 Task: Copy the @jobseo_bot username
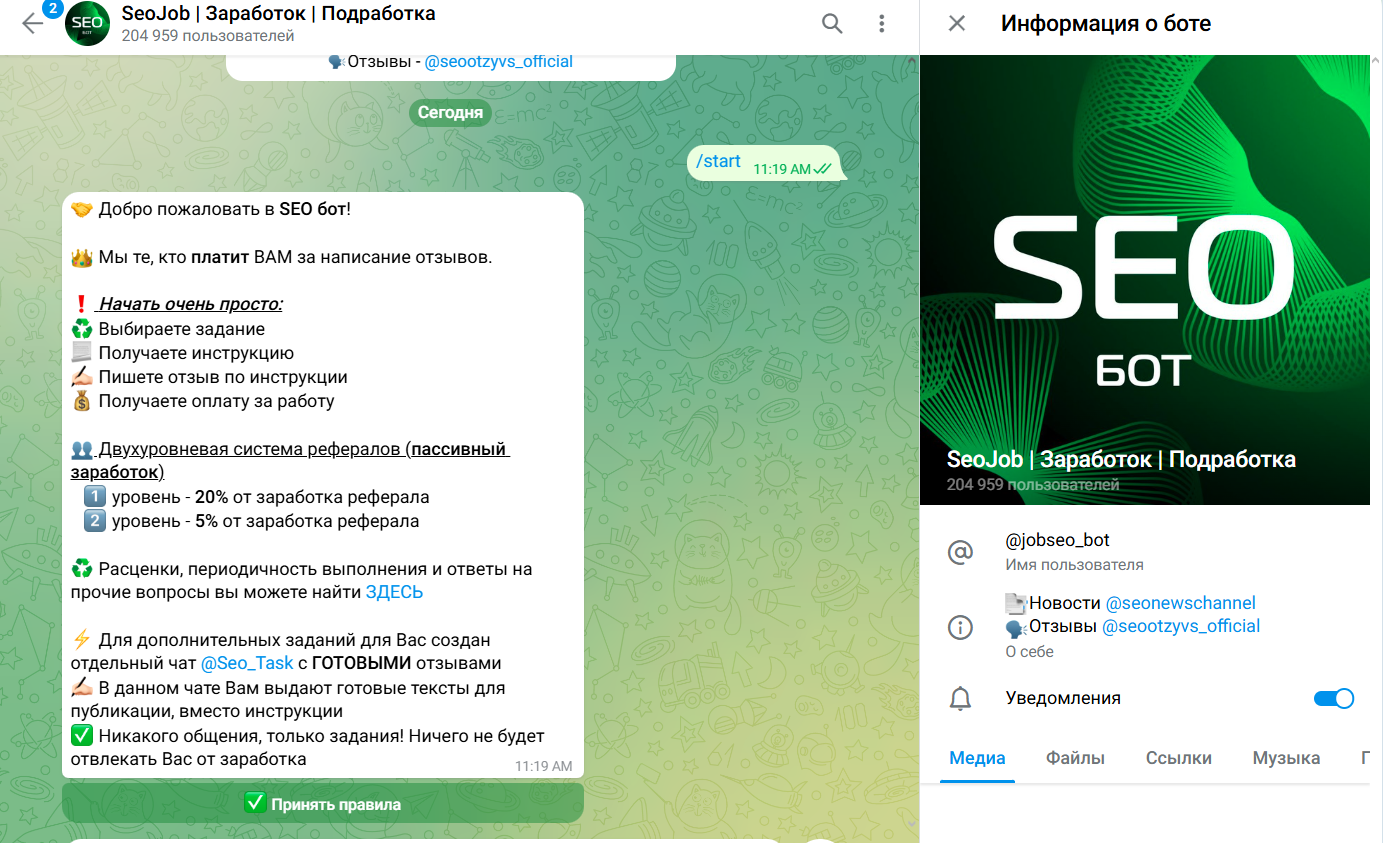pyautogui.click(x=1057, y=540)
